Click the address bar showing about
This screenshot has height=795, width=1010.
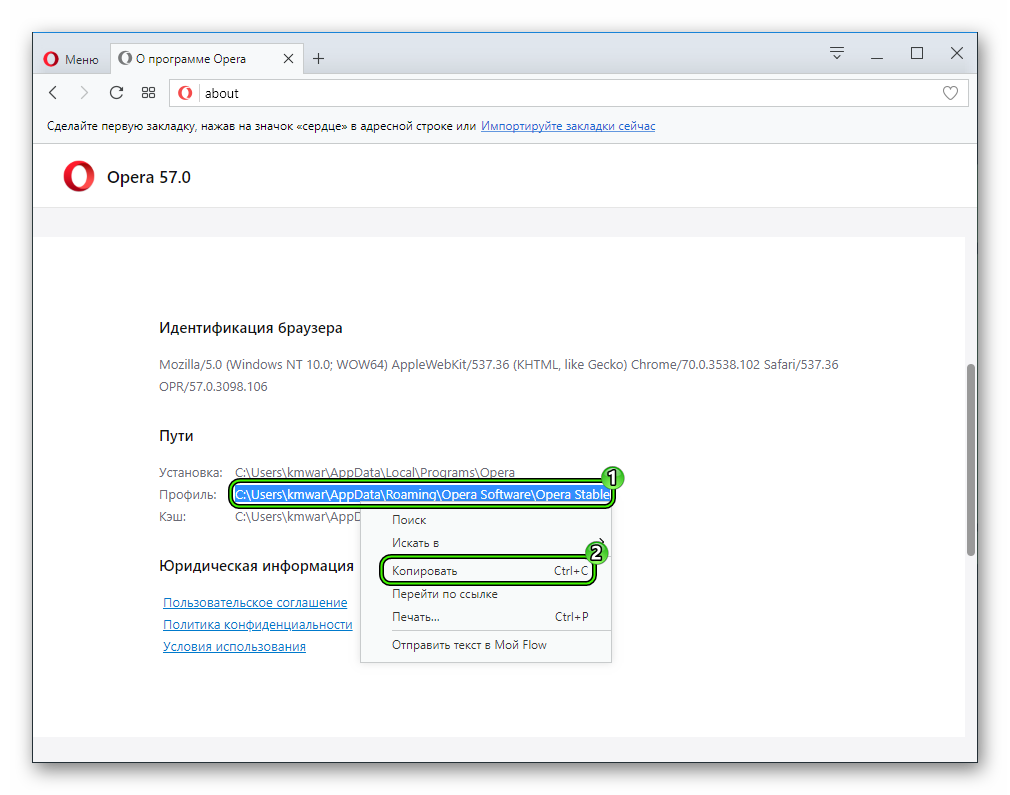567,93
